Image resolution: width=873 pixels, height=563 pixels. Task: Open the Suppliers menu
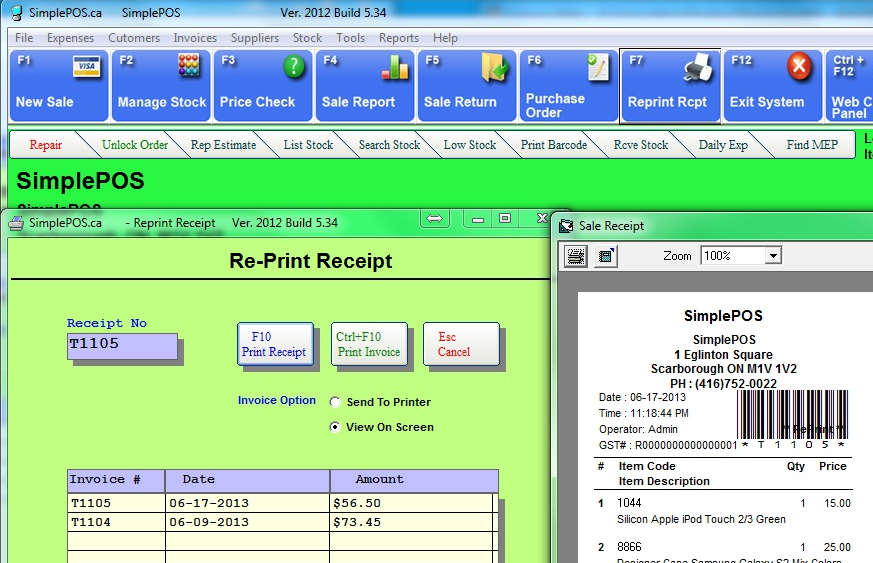[254, 38]
